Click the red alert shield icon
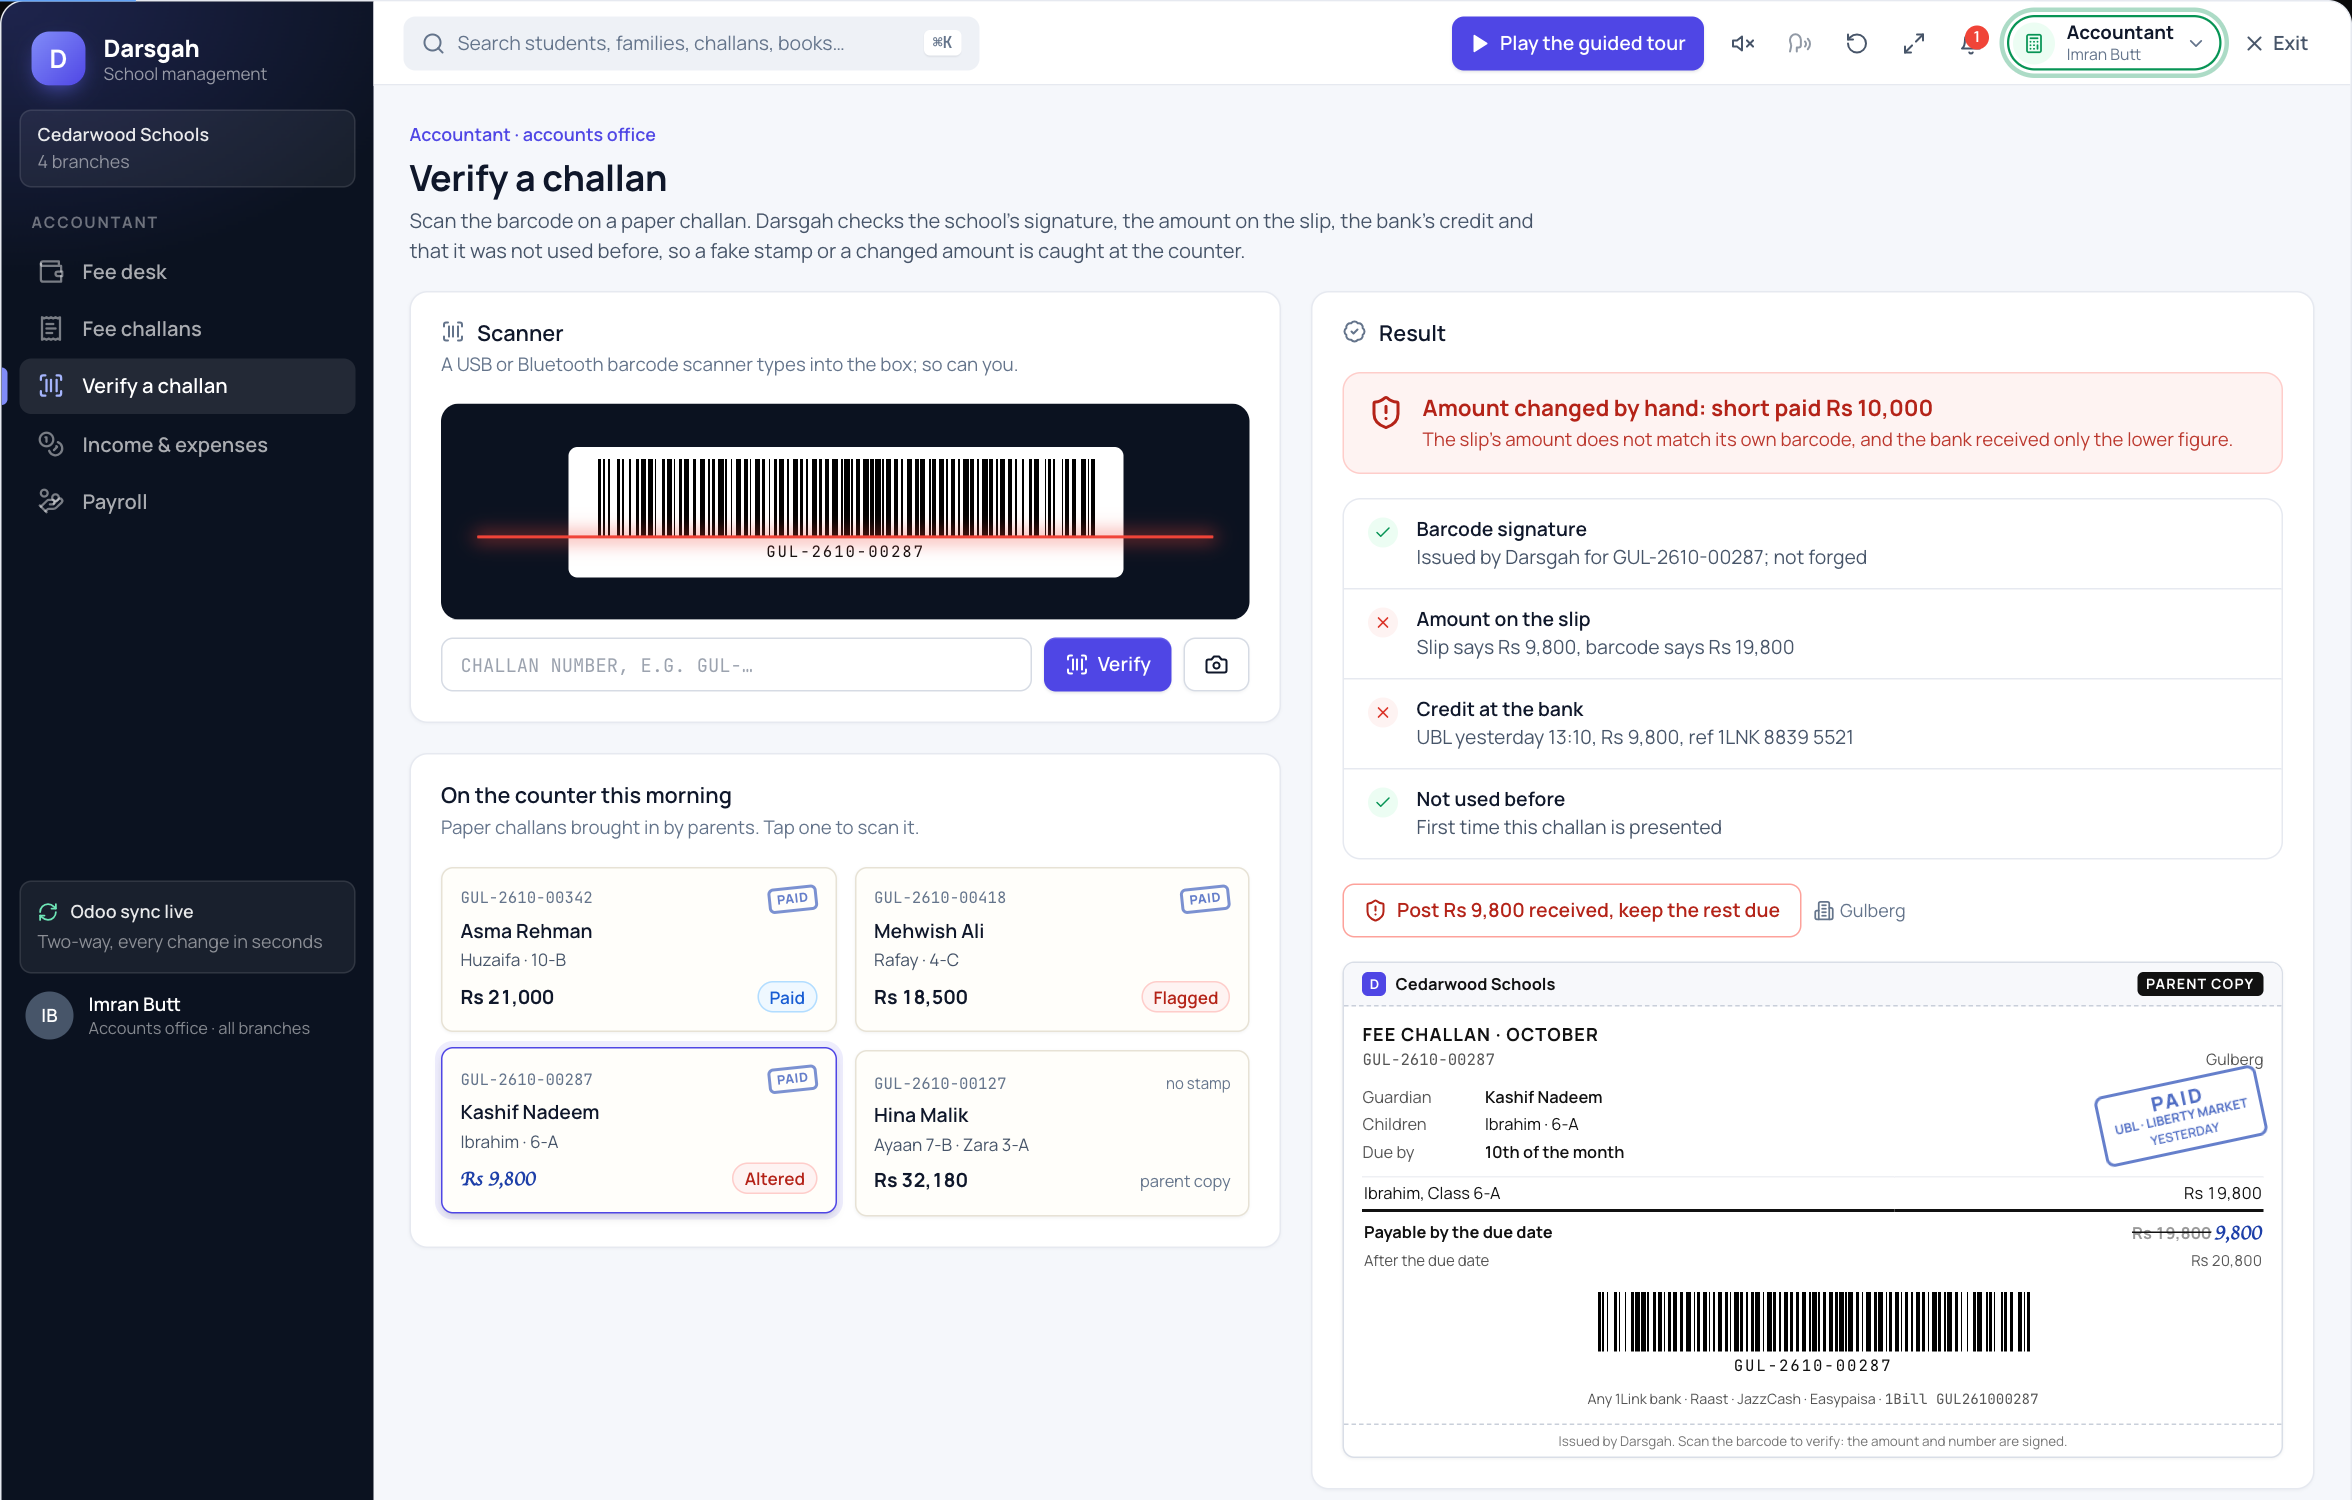Screen dimensions: 2352x1500 tap(1385, 412)
